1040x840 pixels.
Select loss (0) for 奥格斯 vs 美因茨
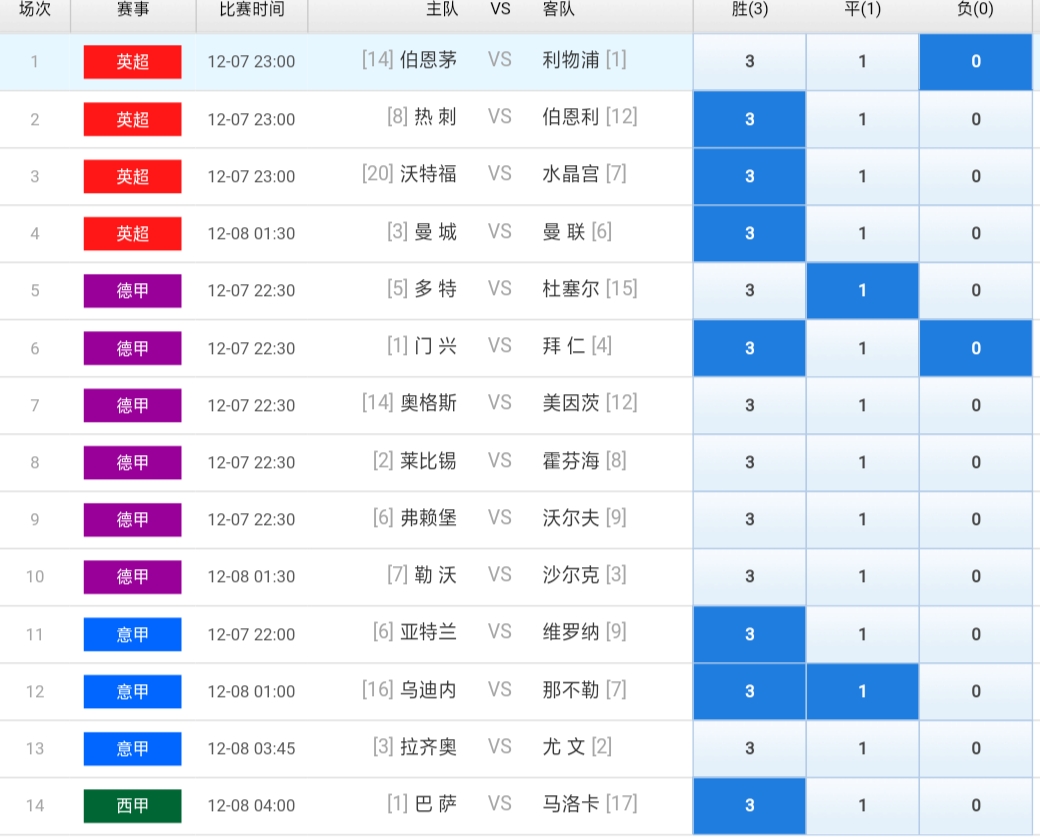click(x=976, y=405)
